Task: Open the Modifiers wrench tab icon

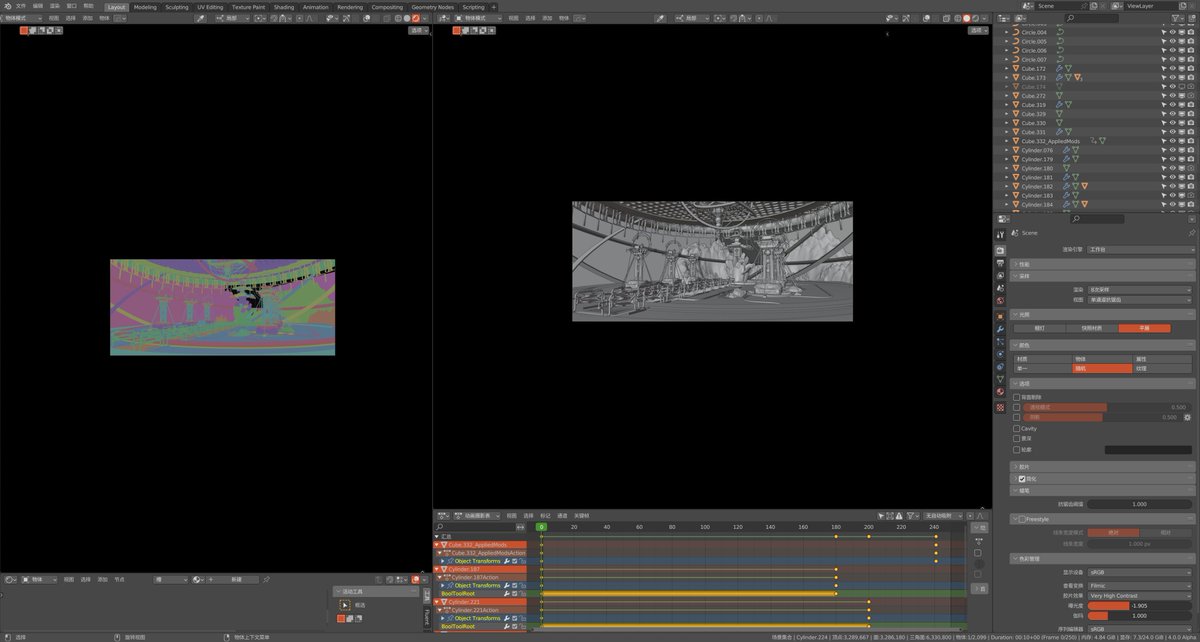Action: 1000,329
